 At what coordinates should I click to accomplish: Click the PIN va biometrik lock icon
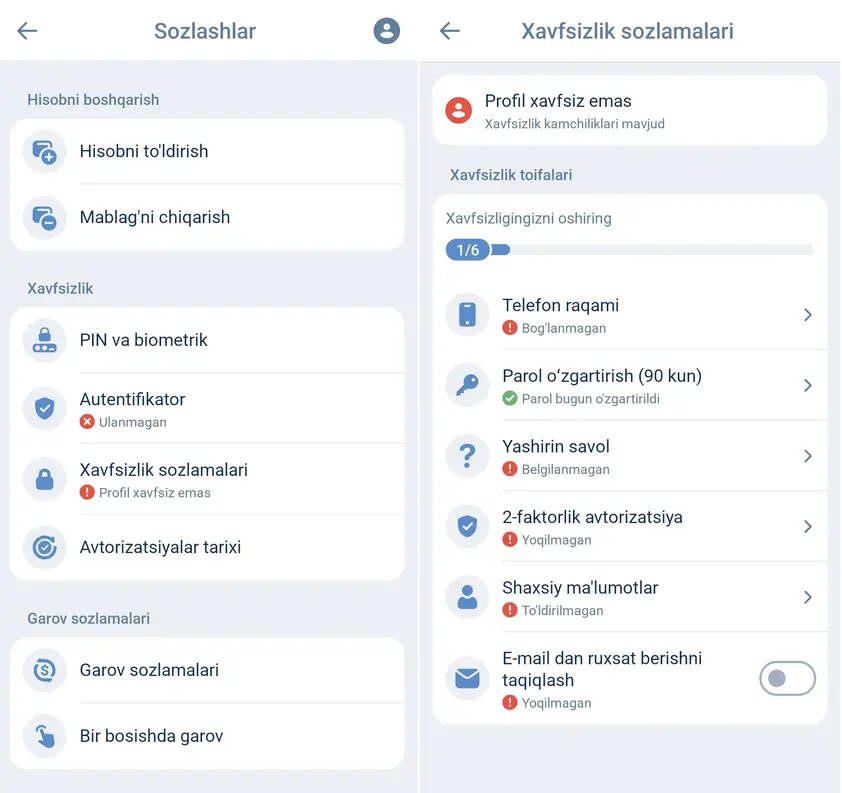pos(44,340)
